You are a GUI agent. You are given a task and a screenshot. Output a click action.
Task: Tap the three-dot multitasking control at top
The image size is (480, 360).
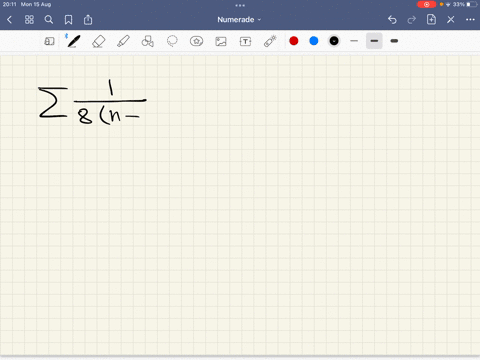tap(240, 5)
